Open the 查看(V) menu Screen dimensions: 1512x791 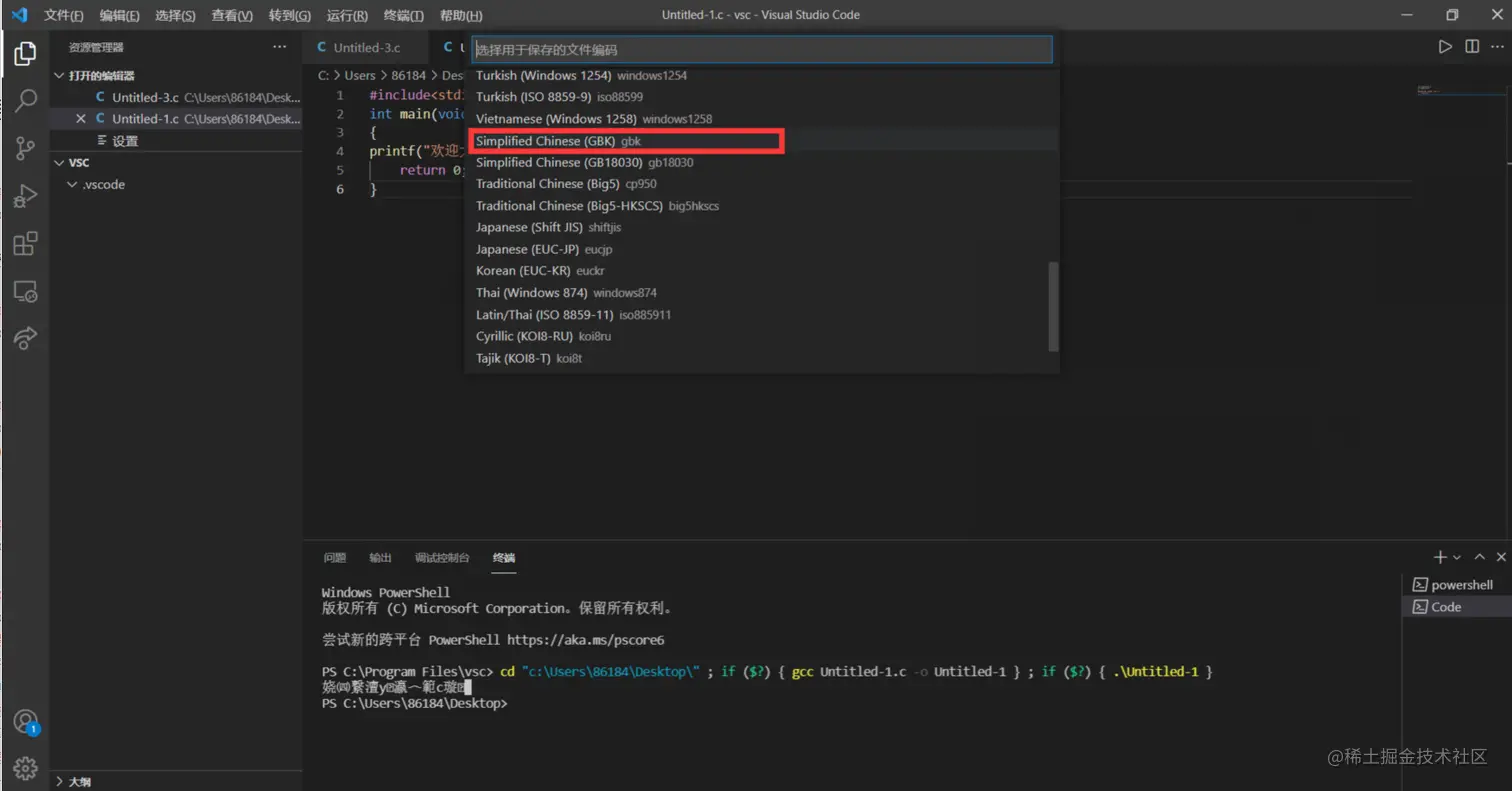(x=232, y=16)
